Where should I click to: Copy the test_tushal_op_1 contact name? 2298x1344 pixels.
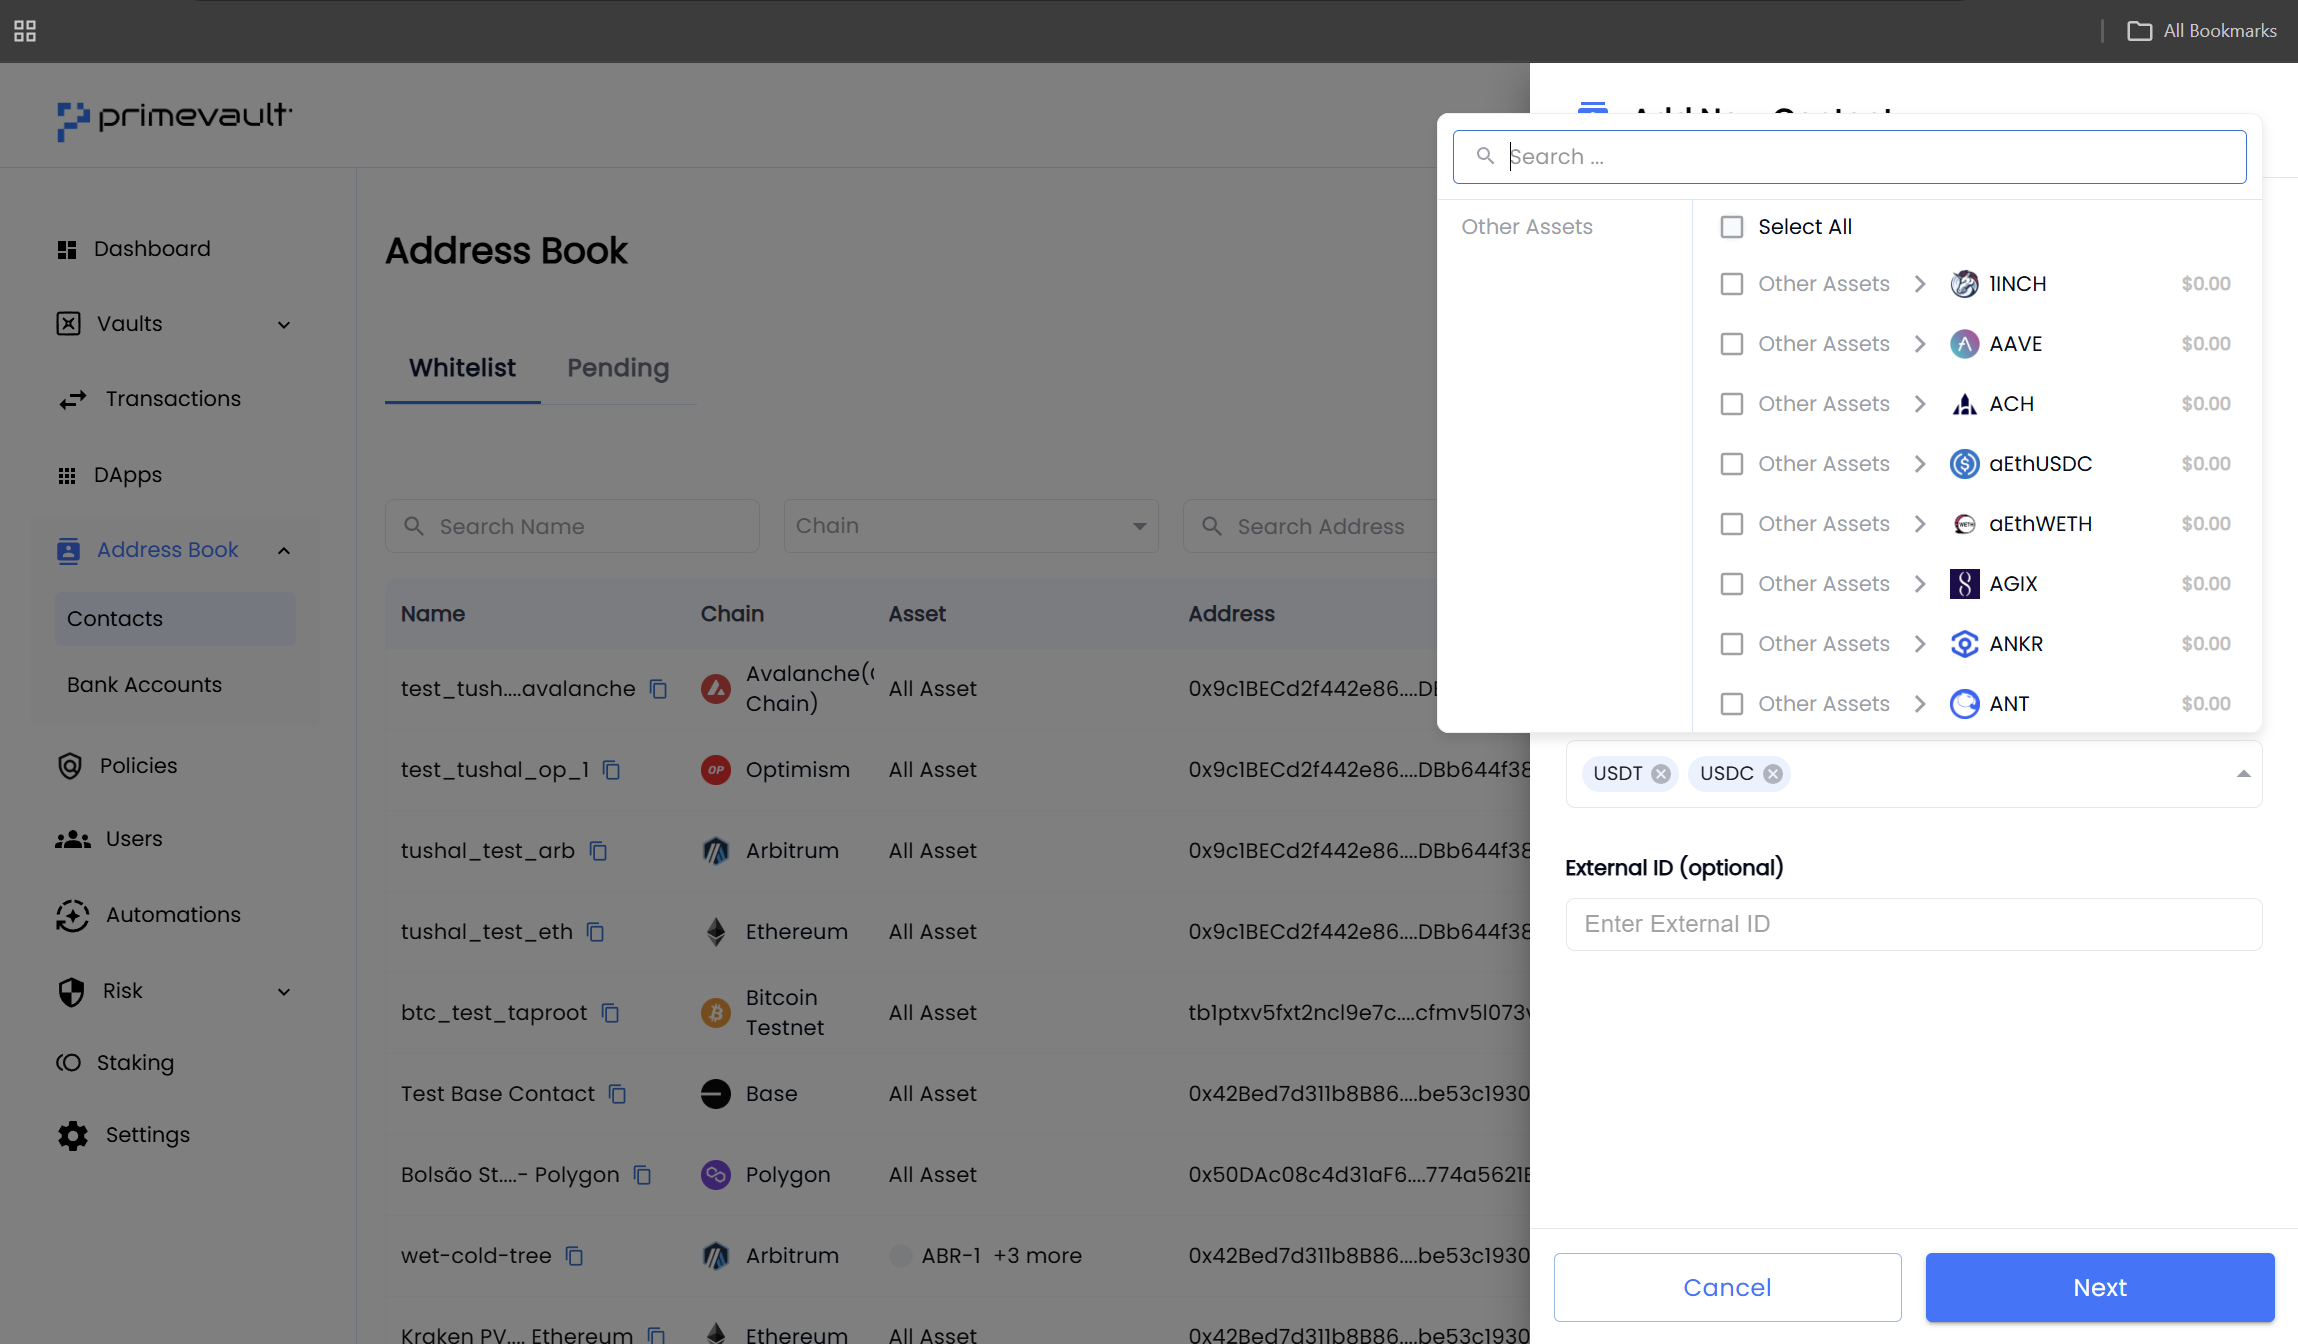612,770
